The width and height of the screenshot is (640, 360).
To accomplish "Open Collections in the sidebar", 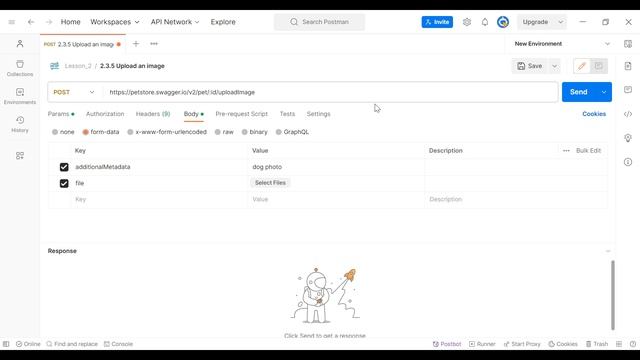I will pos(20,68).
